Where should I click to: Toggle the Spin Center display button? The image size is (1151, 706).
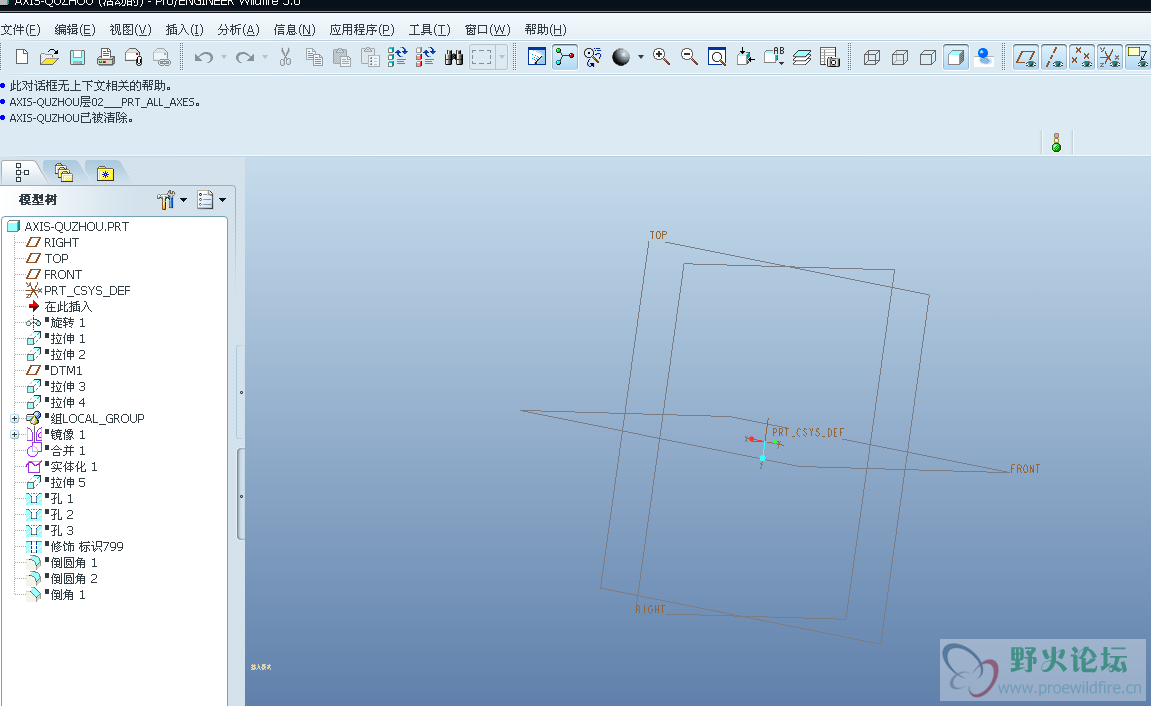coord(564,57)
